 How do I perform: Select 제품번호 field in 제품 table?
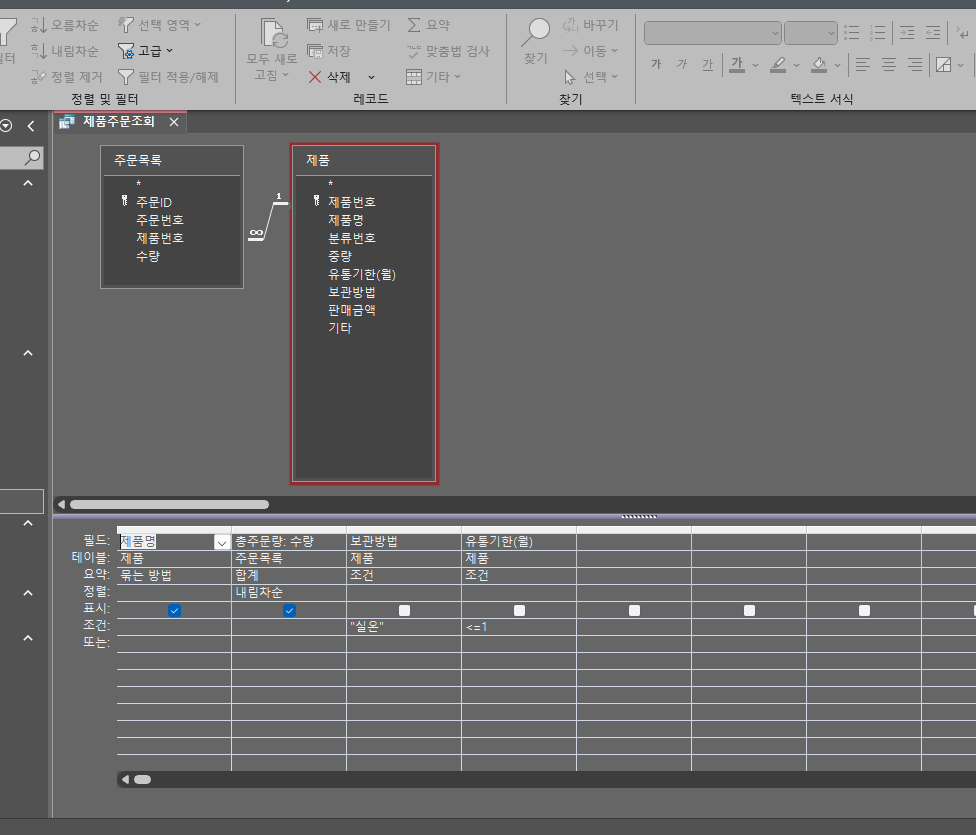click(x=351, y=202)
